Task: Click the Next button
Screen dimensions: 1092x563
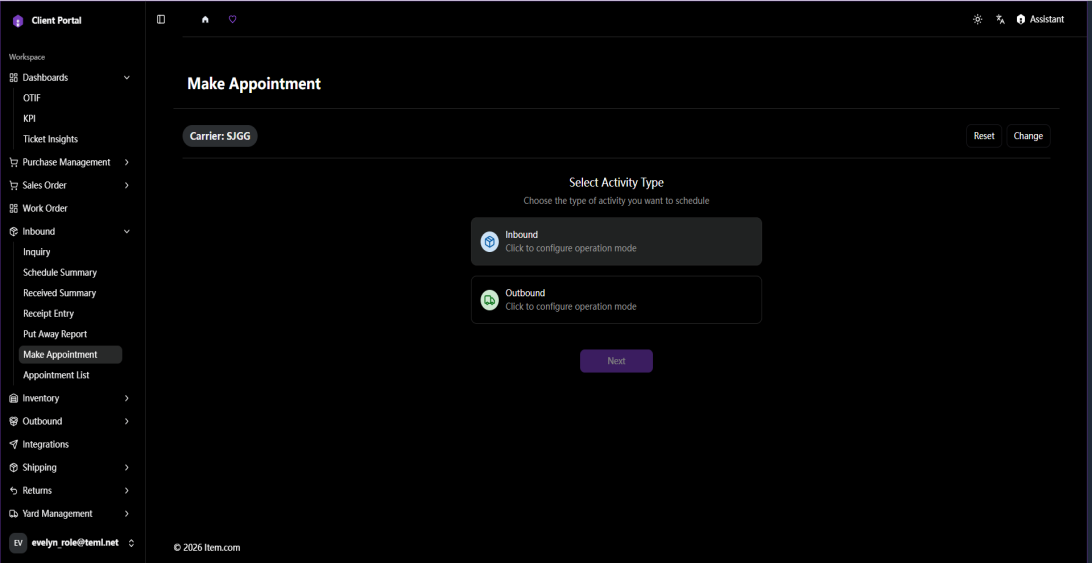Action: 616,361
